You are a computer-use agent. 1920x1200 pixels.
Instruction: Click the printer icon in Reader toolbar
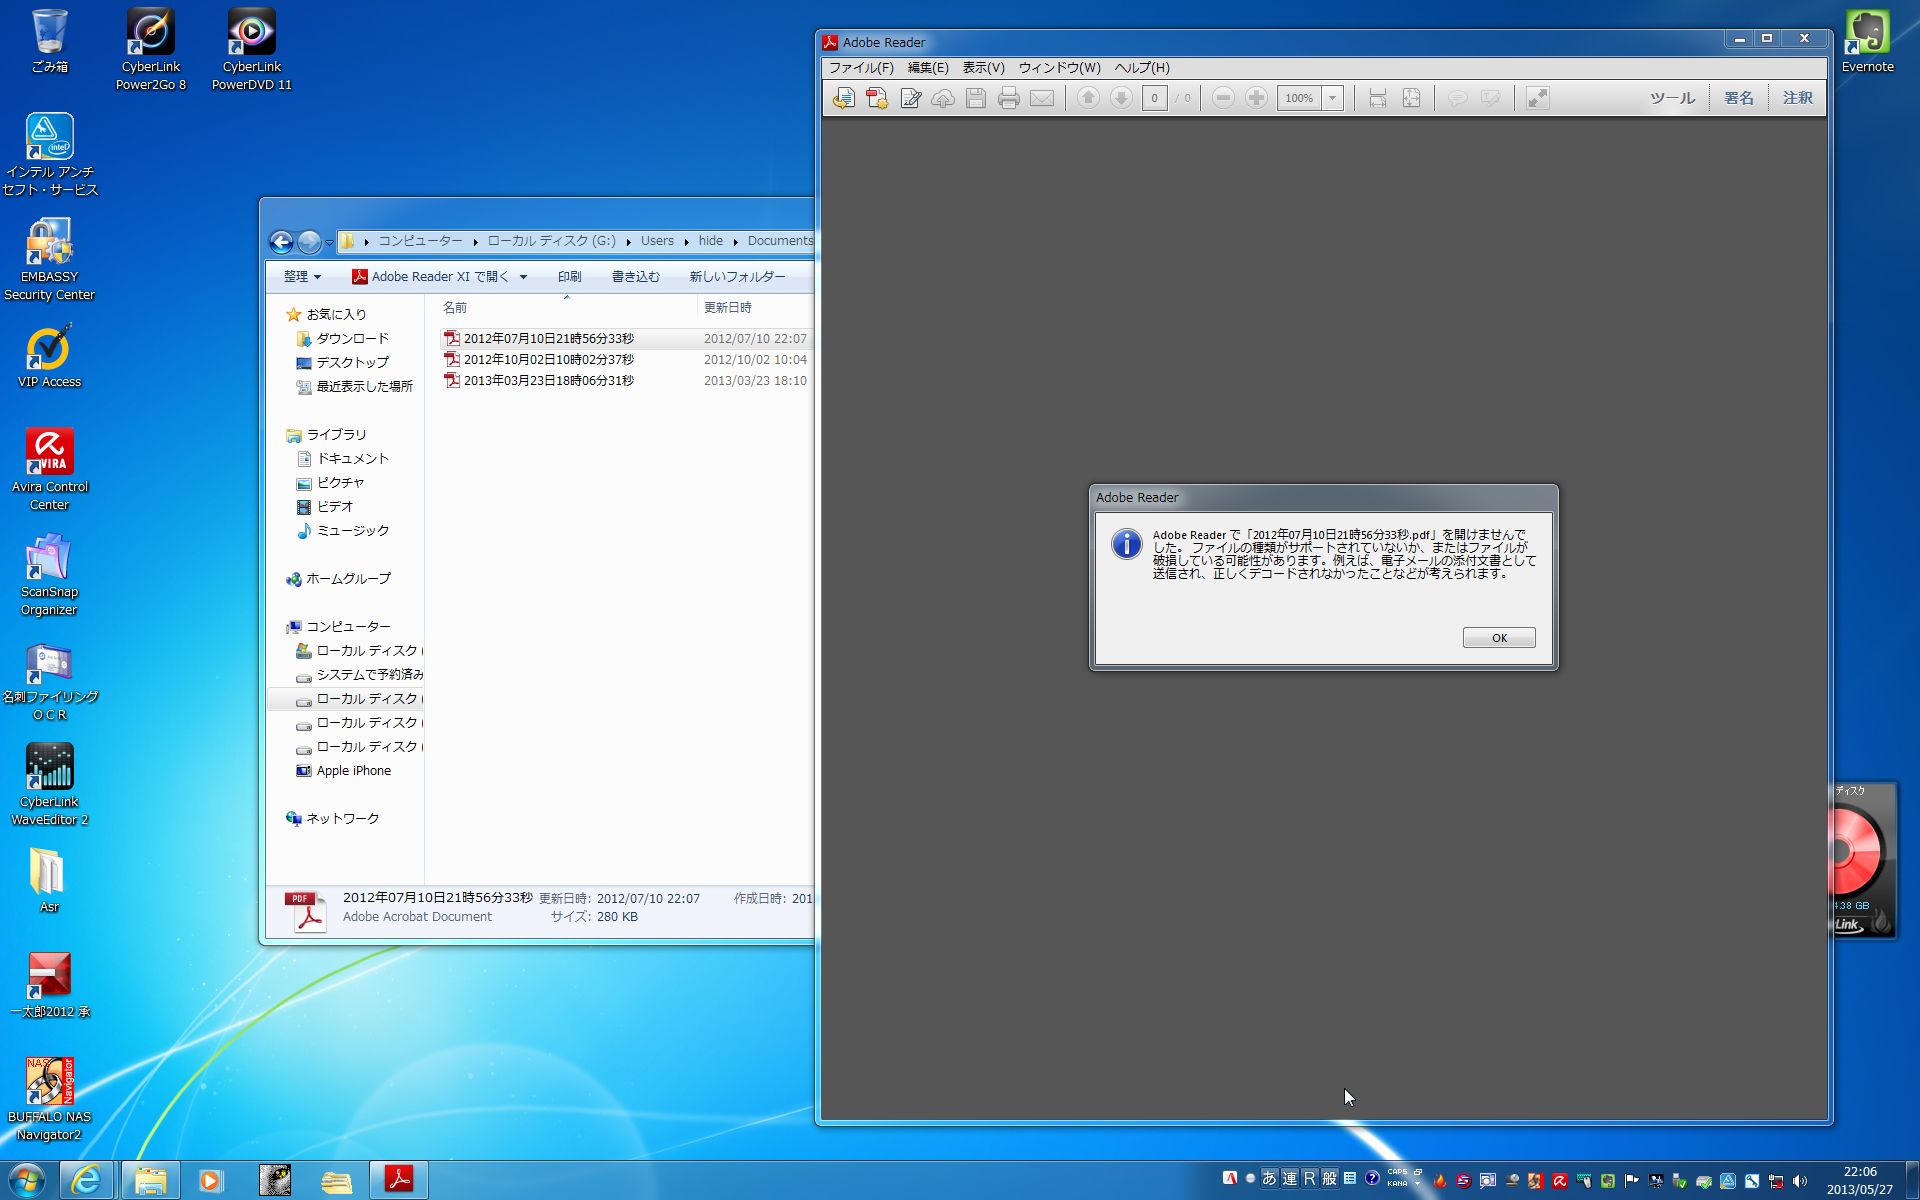(x=1009, y=98)
